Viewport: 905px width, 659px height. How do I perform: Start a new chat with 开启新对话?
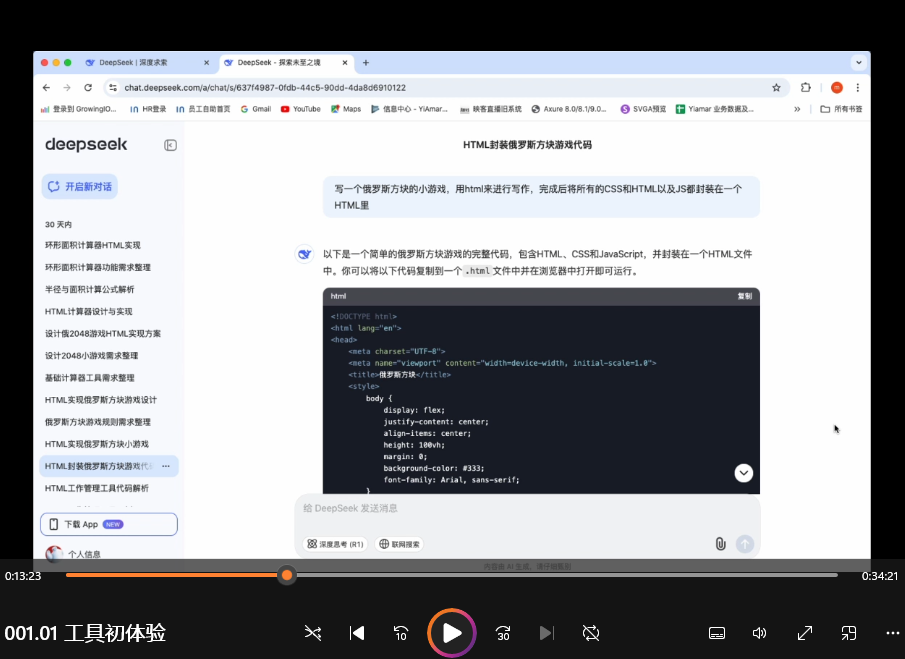[x=80, y=186]
